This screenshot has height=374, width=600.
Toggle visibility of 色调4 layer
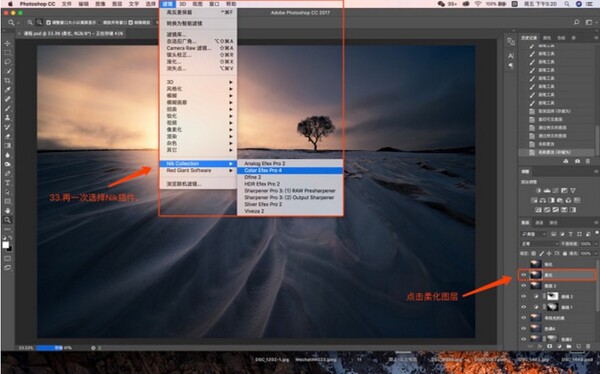pos(523,328)
